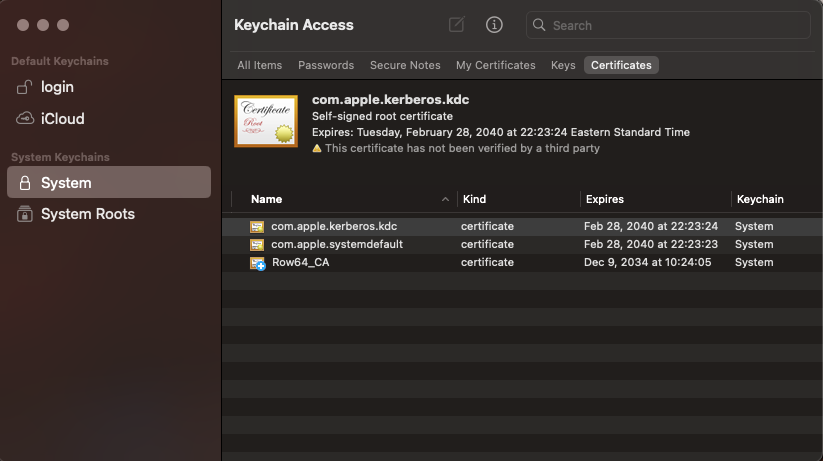Viewport: 823px width, 461px height.
Task: Select the System keychain
Action: [x=66, y=183]
